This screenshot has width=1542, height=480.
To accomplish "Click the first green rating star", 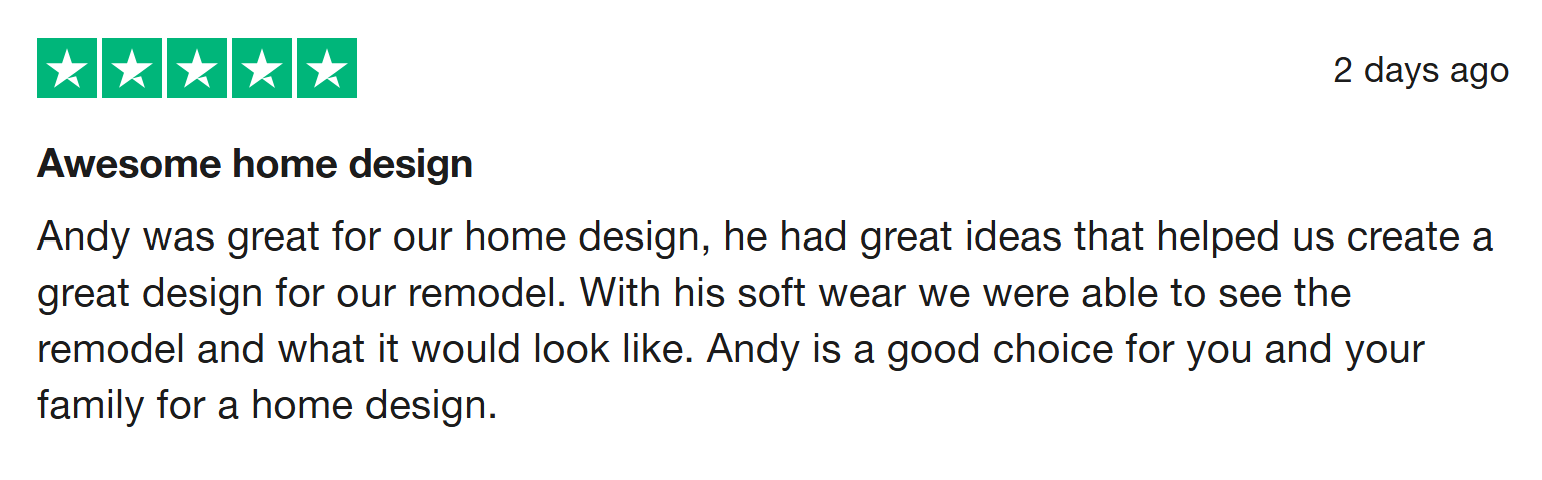I will 67,68.
